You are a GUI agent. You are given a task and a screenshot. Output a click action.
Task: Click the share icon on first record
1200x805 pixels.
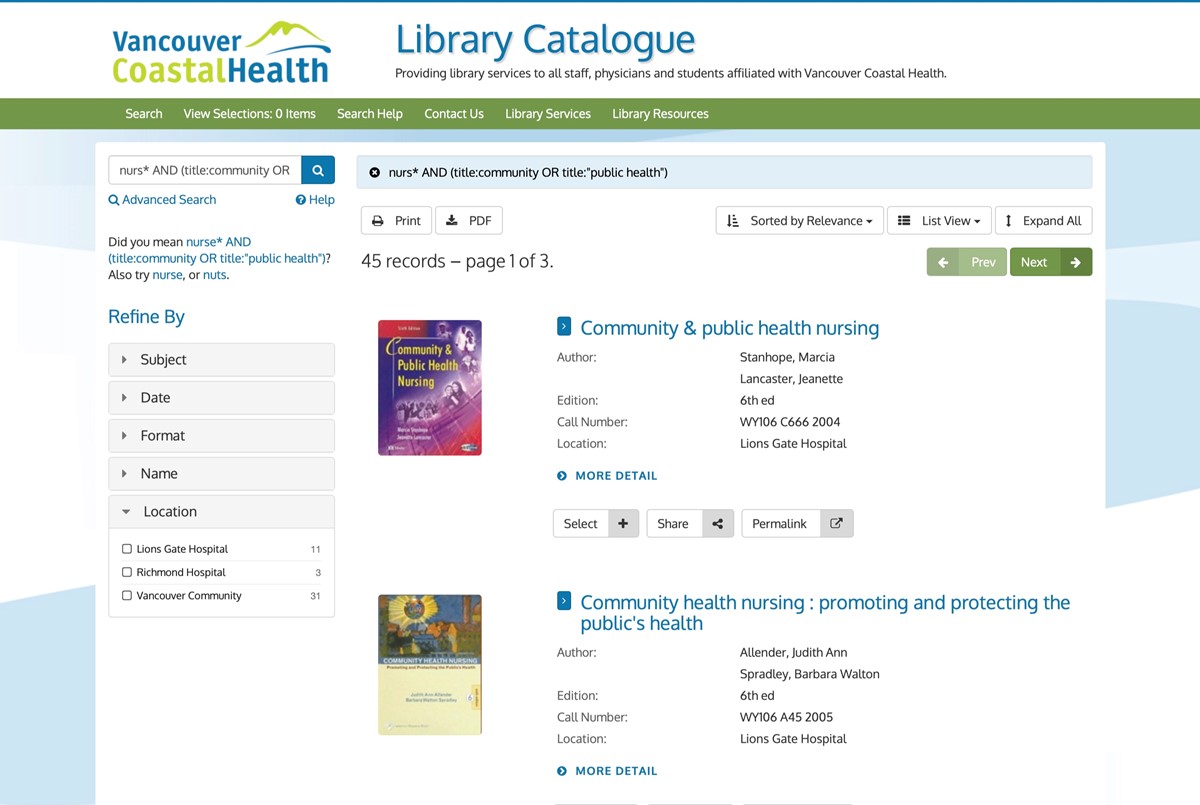(717, 524)
